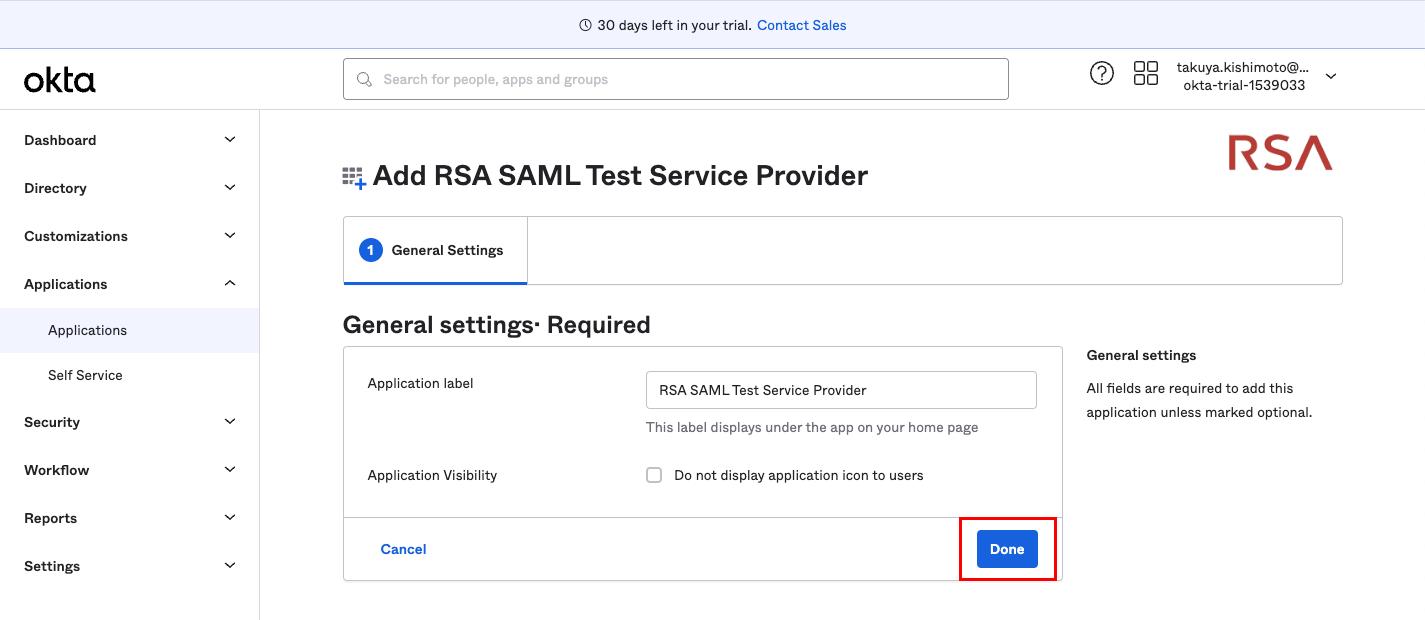Screen dimensions: 1425x620
Task: Click the step 1 number badge
Action: click(x=370, y=250)
